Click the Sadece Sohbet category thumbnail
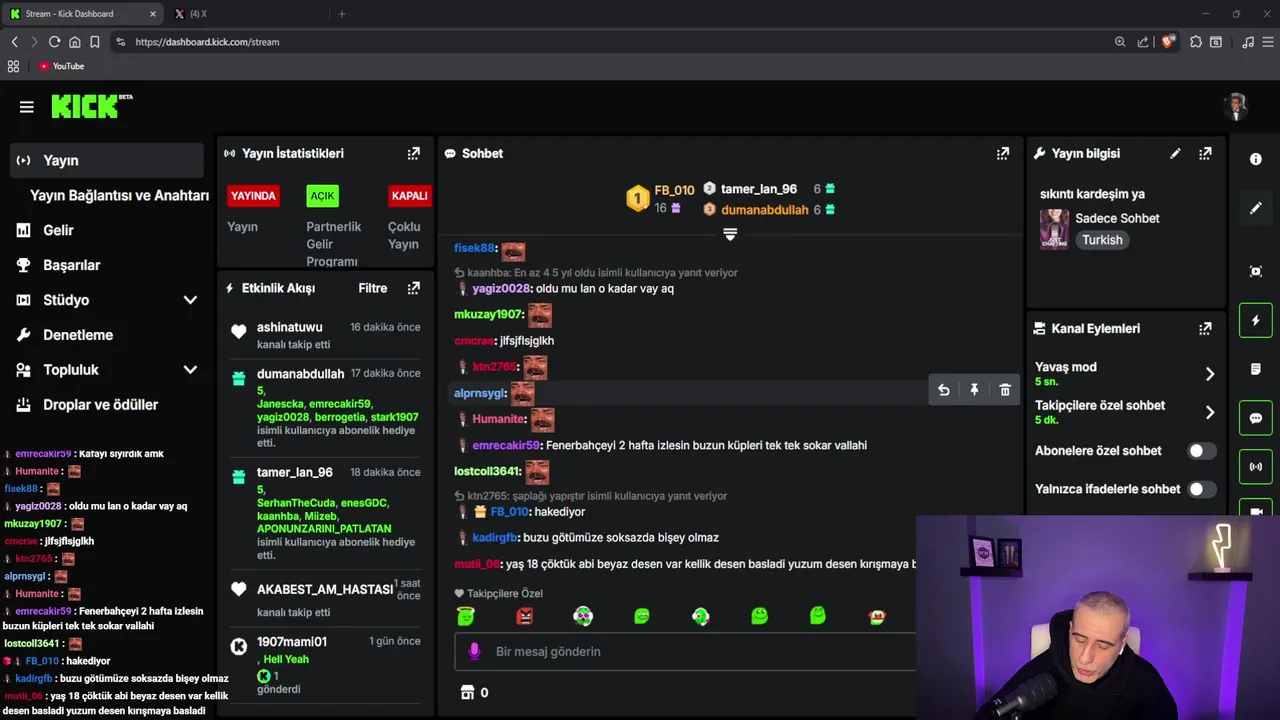1280x720 pixels. click(x=1054, y=229)
